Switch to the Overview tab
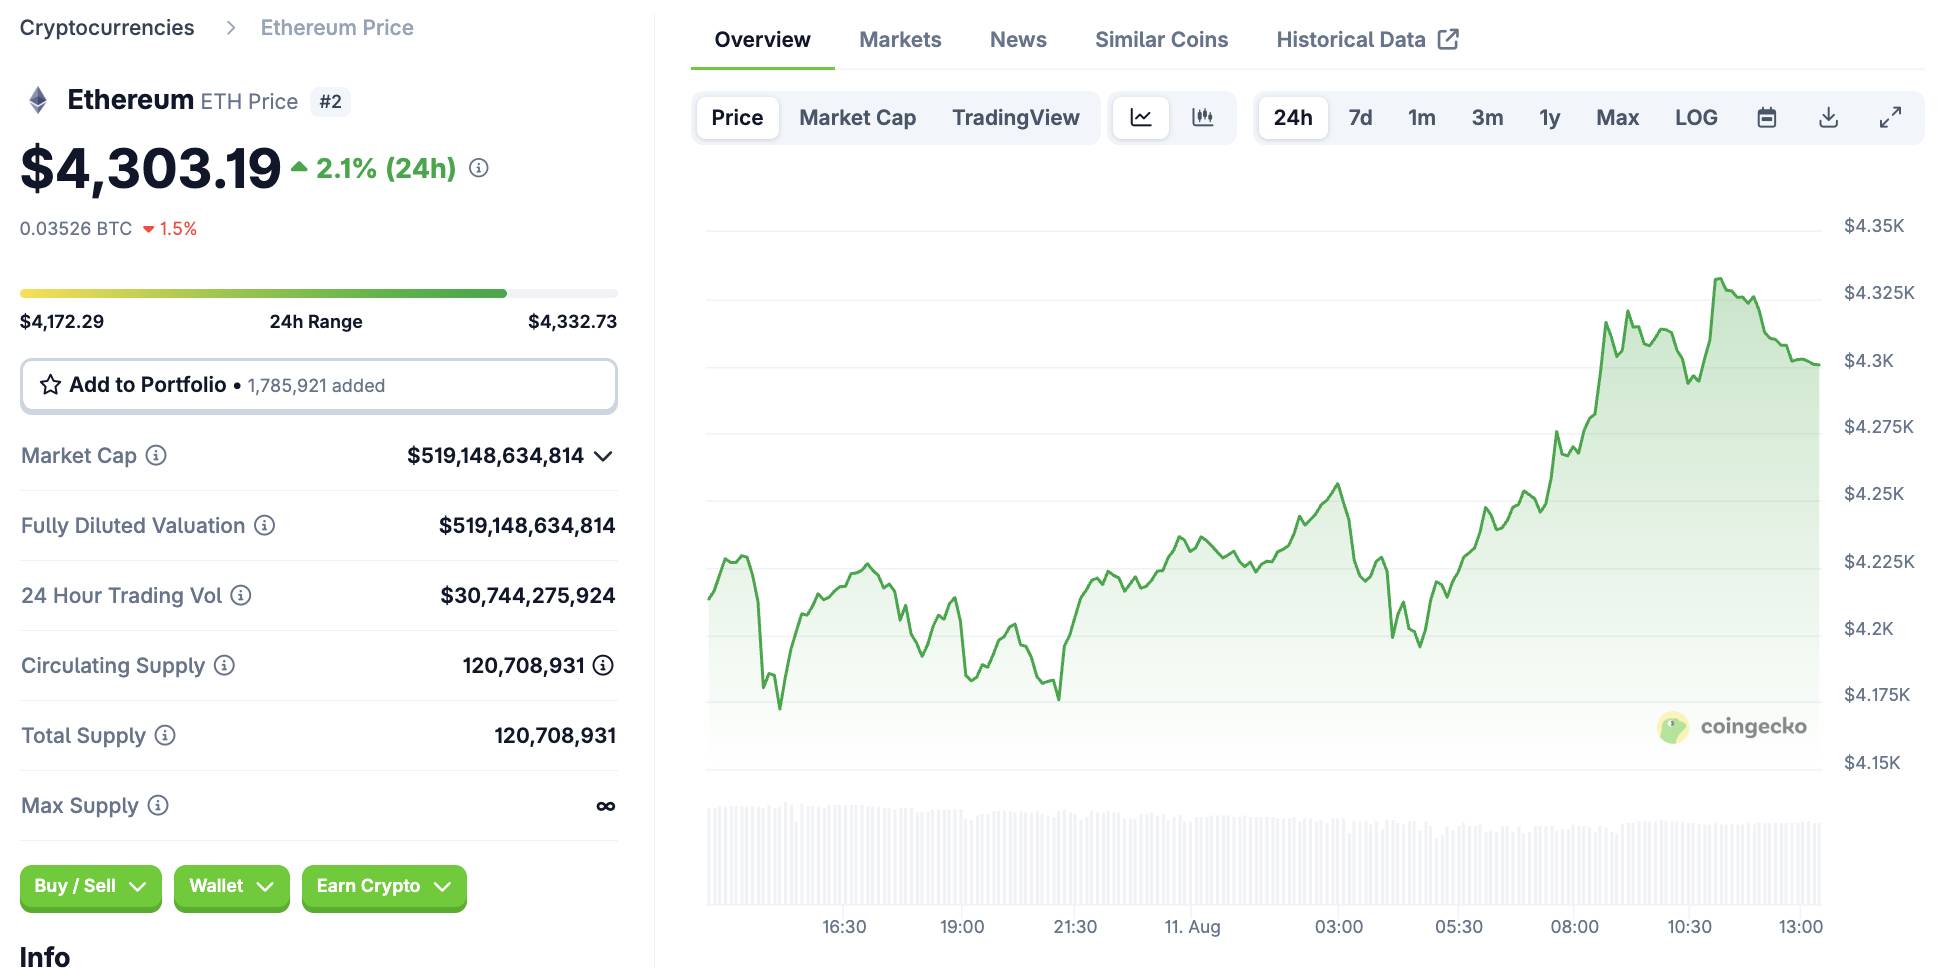 click(762, 40)
